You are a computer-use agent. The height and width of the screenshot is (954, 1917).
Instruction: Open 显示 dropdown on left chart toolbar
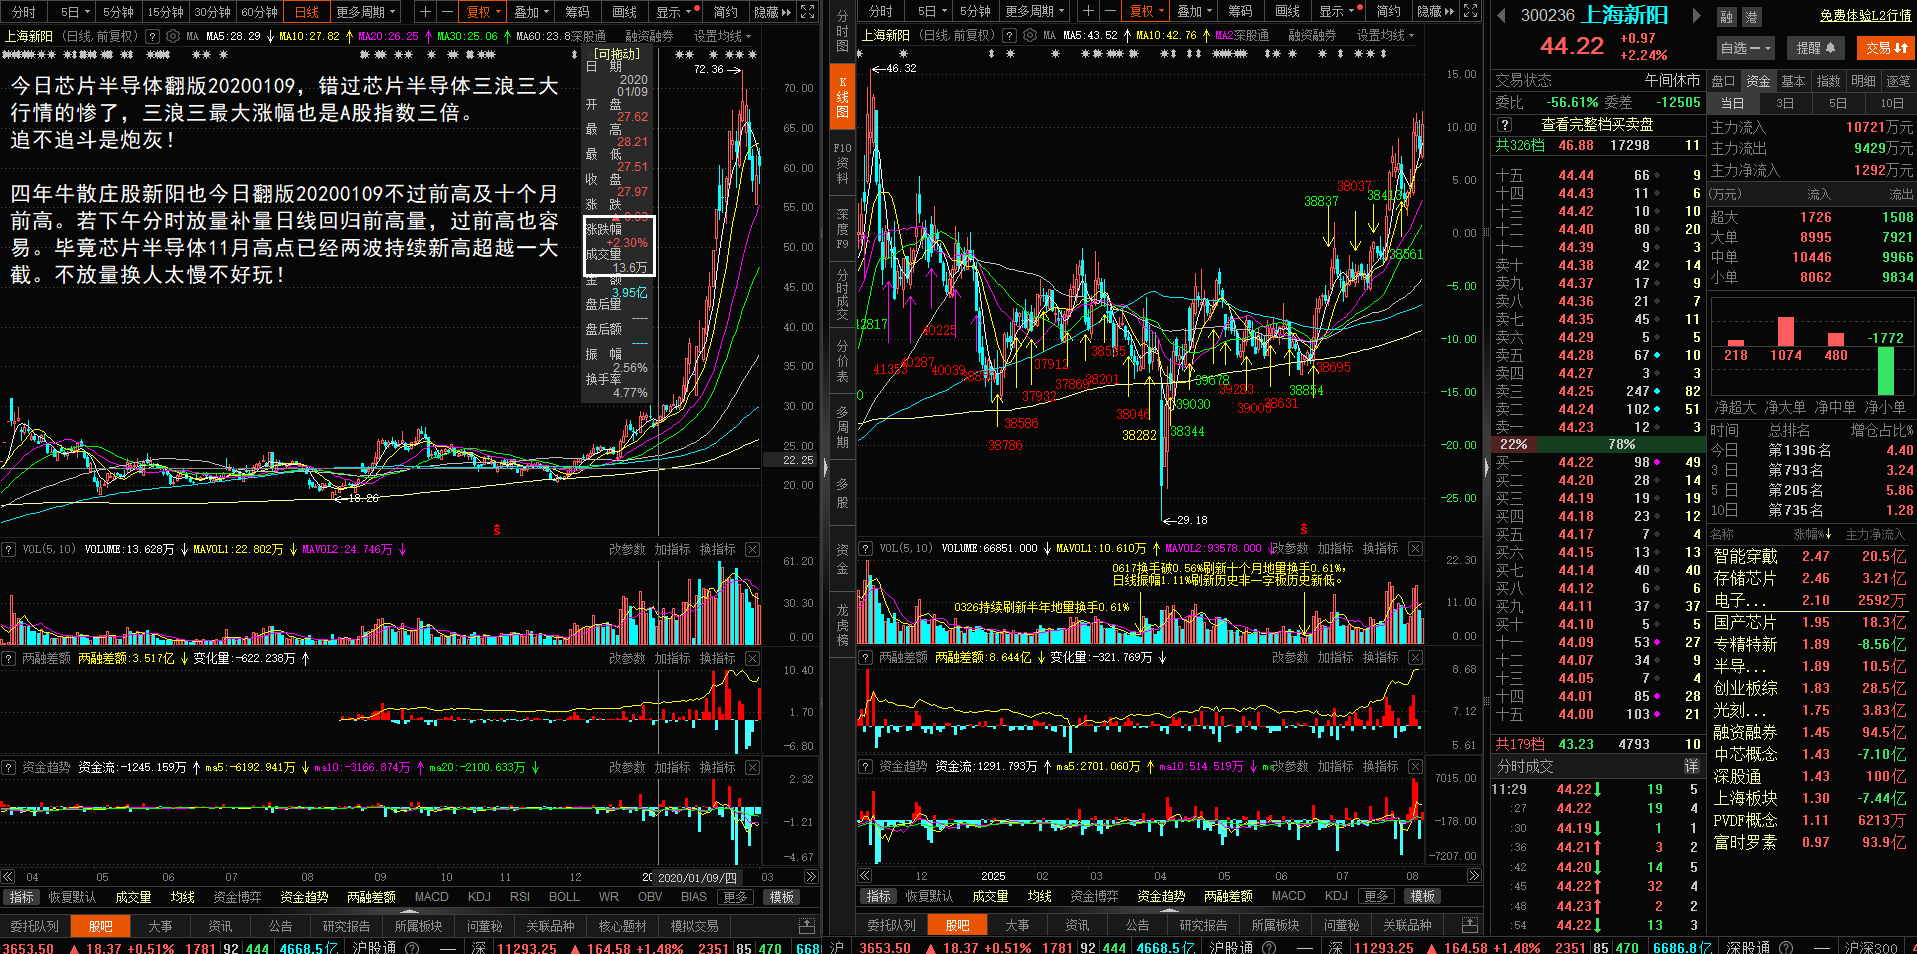click(673, 12)
